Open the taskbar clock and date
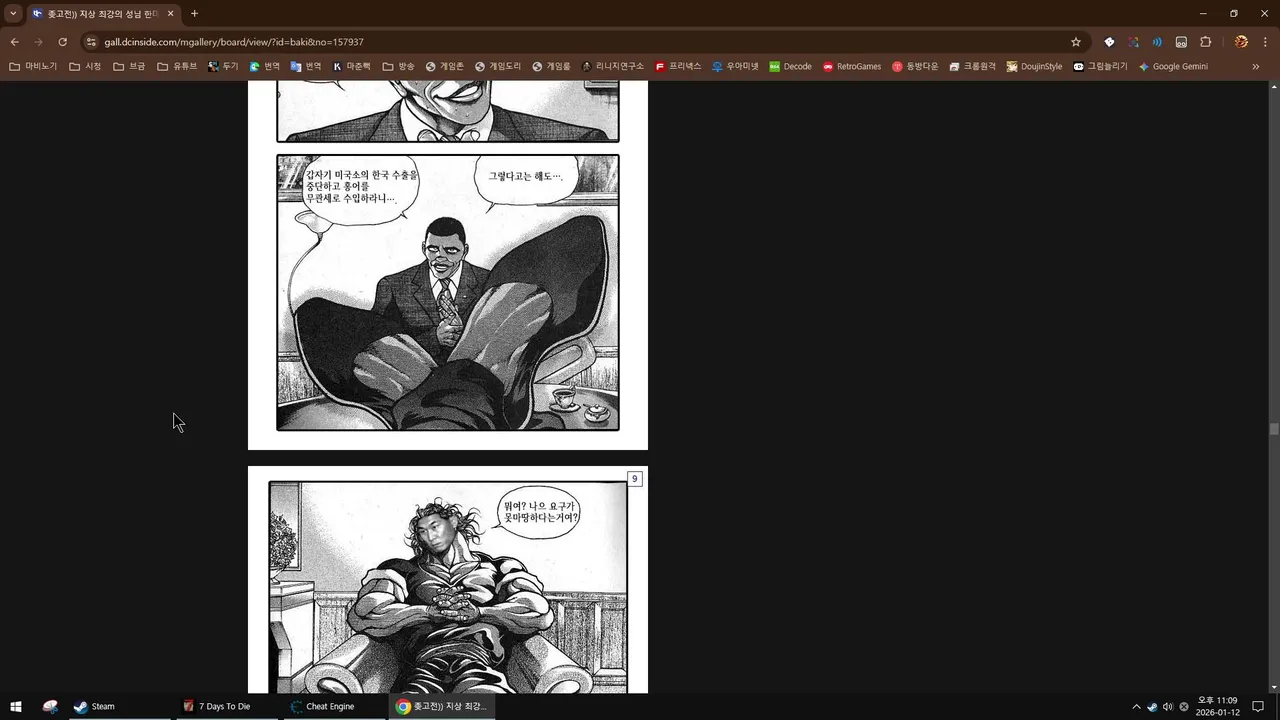 coord(1218,706)
